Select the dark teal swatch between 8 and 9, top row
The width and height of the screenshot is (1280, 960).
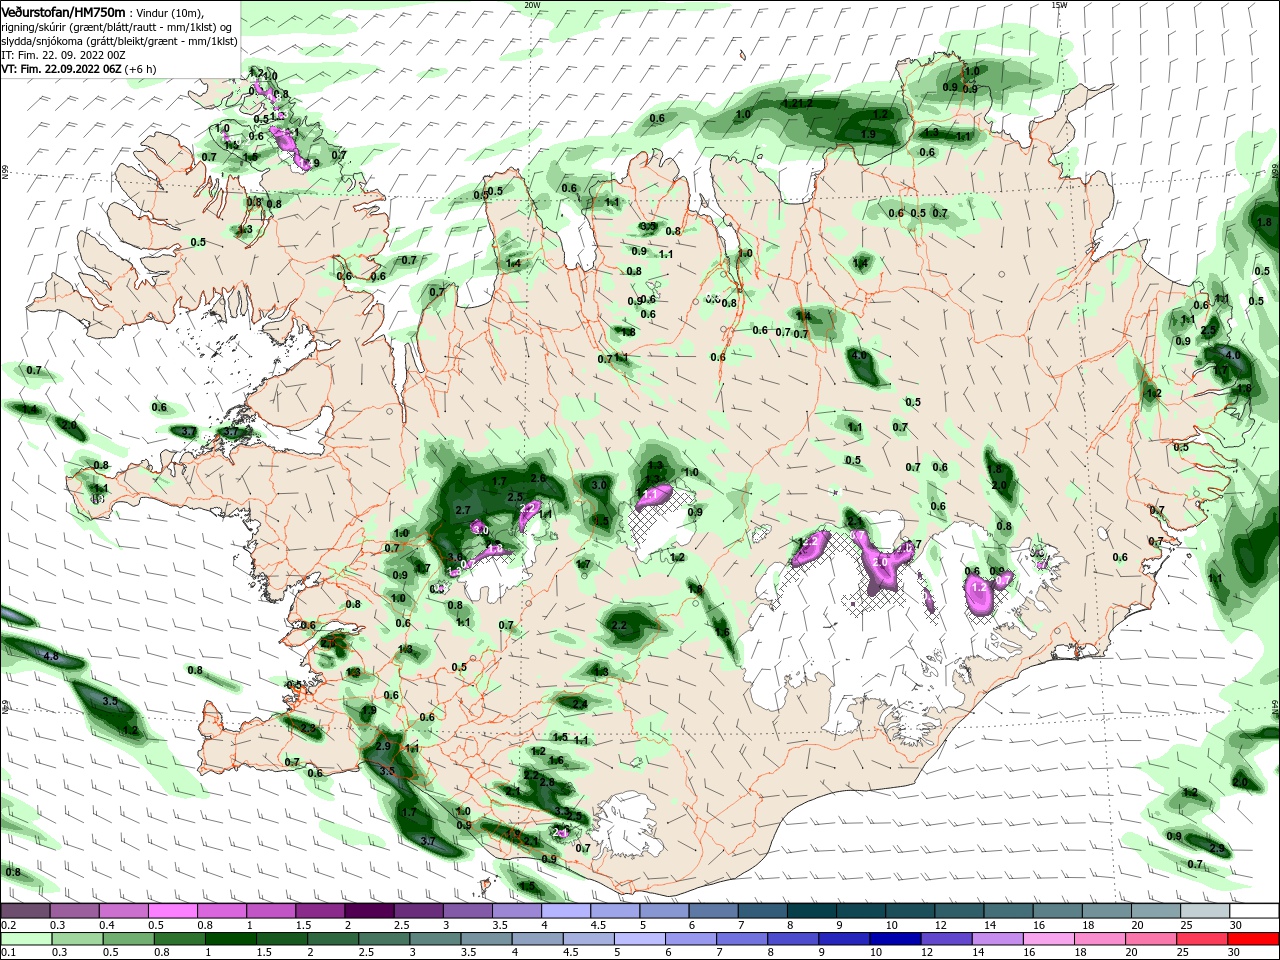tap(812, 911)
